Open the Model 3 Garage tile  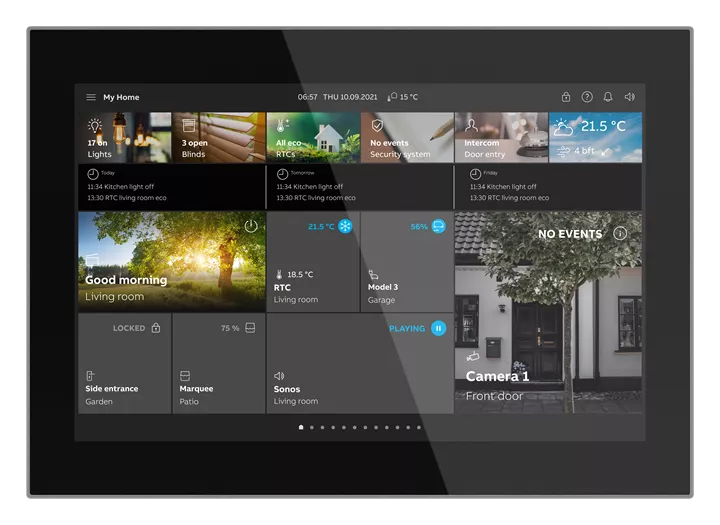(407, 262)
